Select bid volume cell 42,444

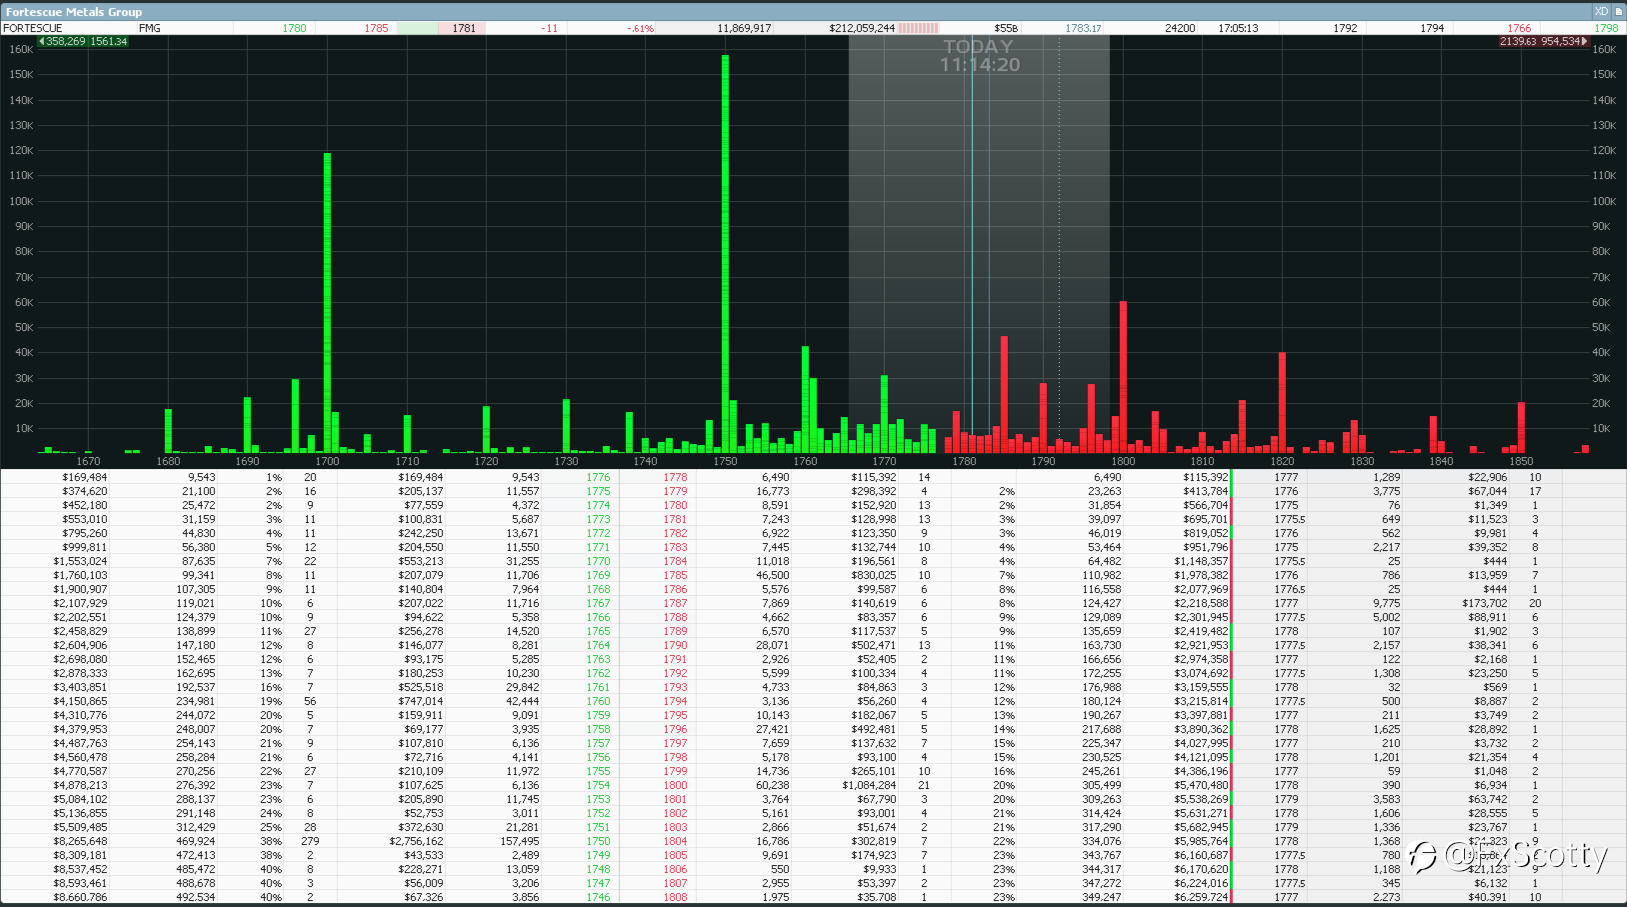(522, 701)
